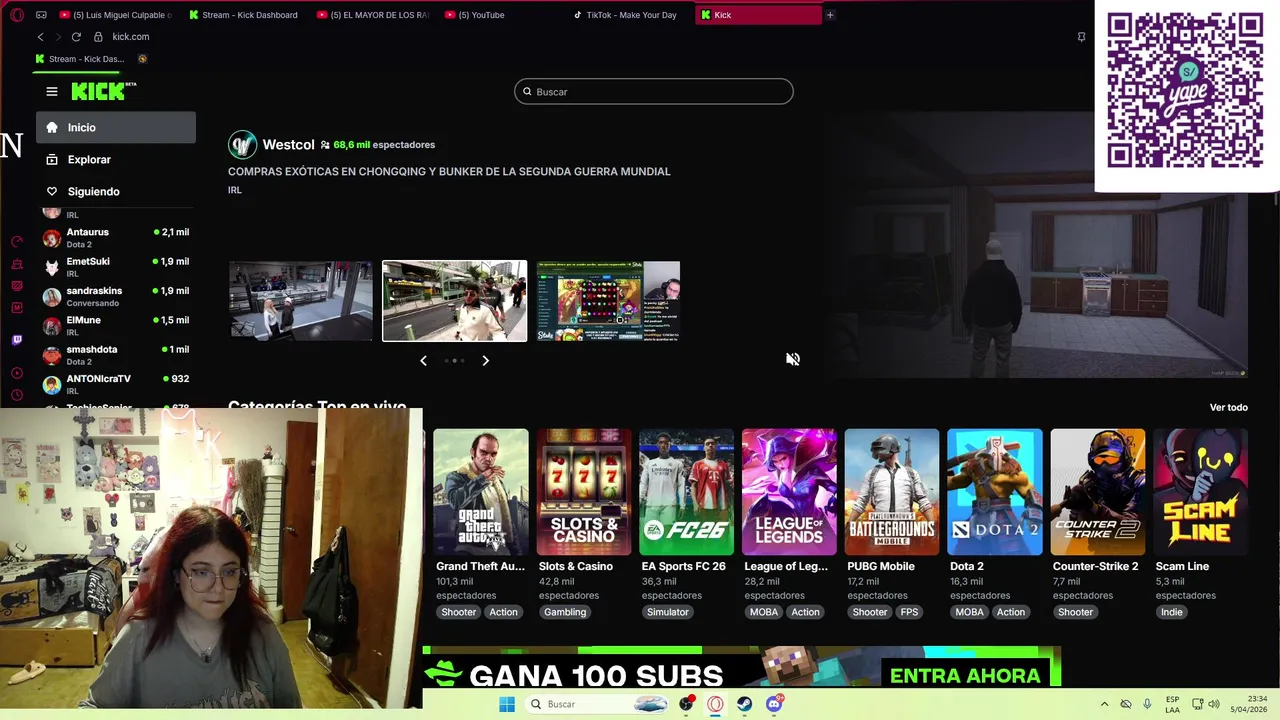Click the Buscar search field on Kick
The width and height of the screenshot is (1280, 720).
click(x=654, y=91)
